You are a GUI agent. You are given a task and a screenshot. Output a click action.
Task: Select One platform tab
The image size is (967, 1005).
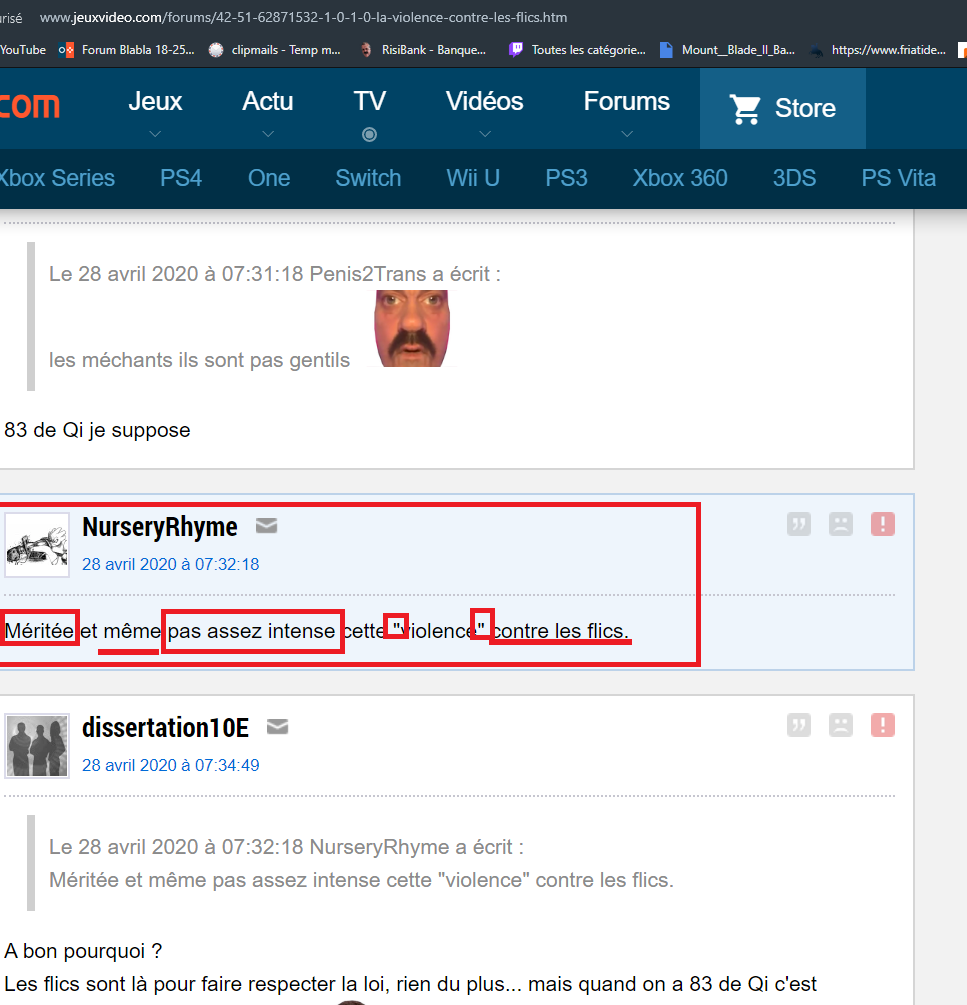coord(269,178)
